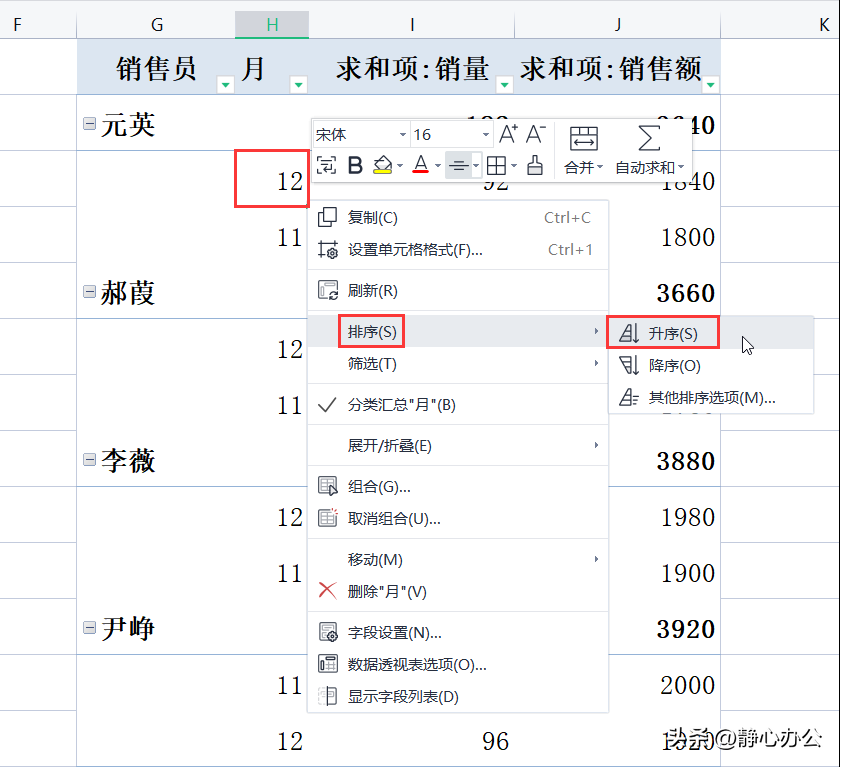Open the 求和项:销量 filter dropdown
The height and width of the screenshot is (767, 841).
(504, 85)
